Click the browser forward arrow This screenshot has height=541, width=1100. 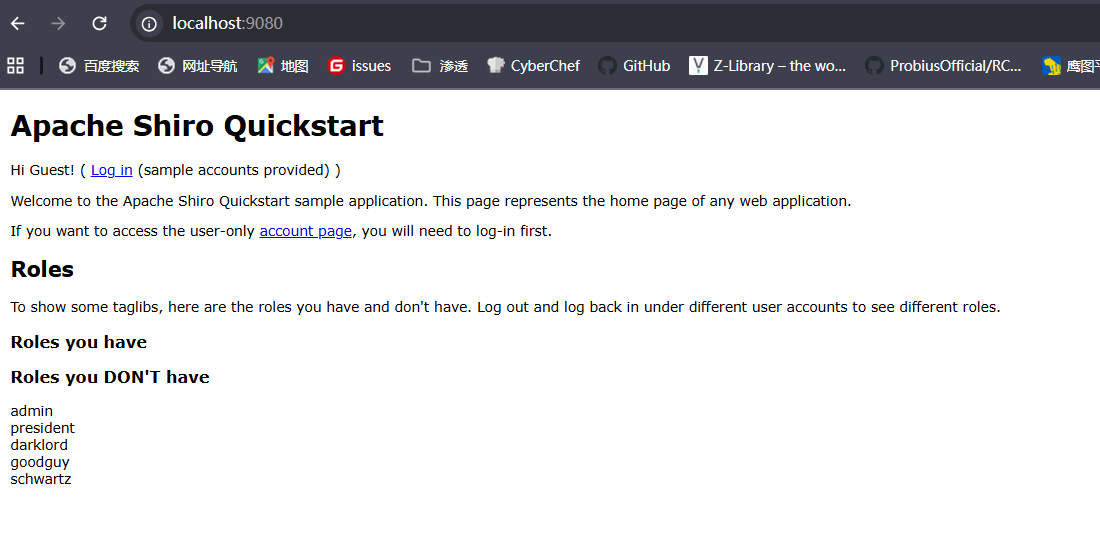[x=58, y=24]
